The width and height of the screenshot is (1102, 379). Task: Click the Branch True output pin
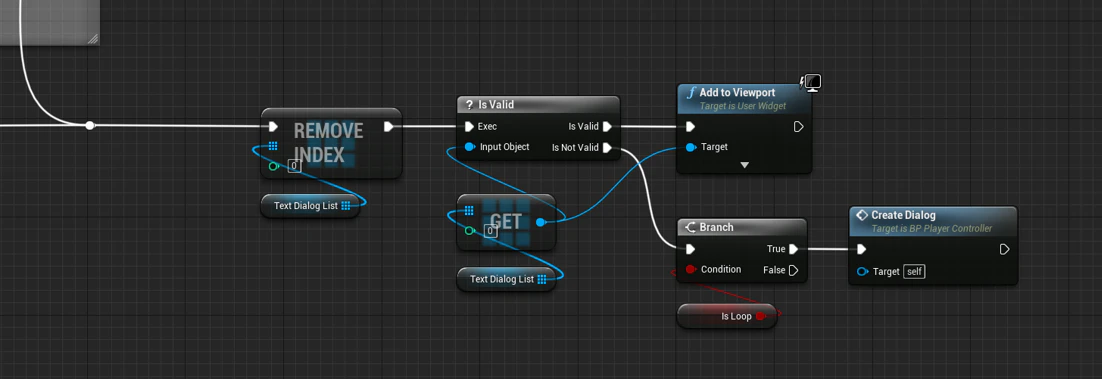[793, 249]
